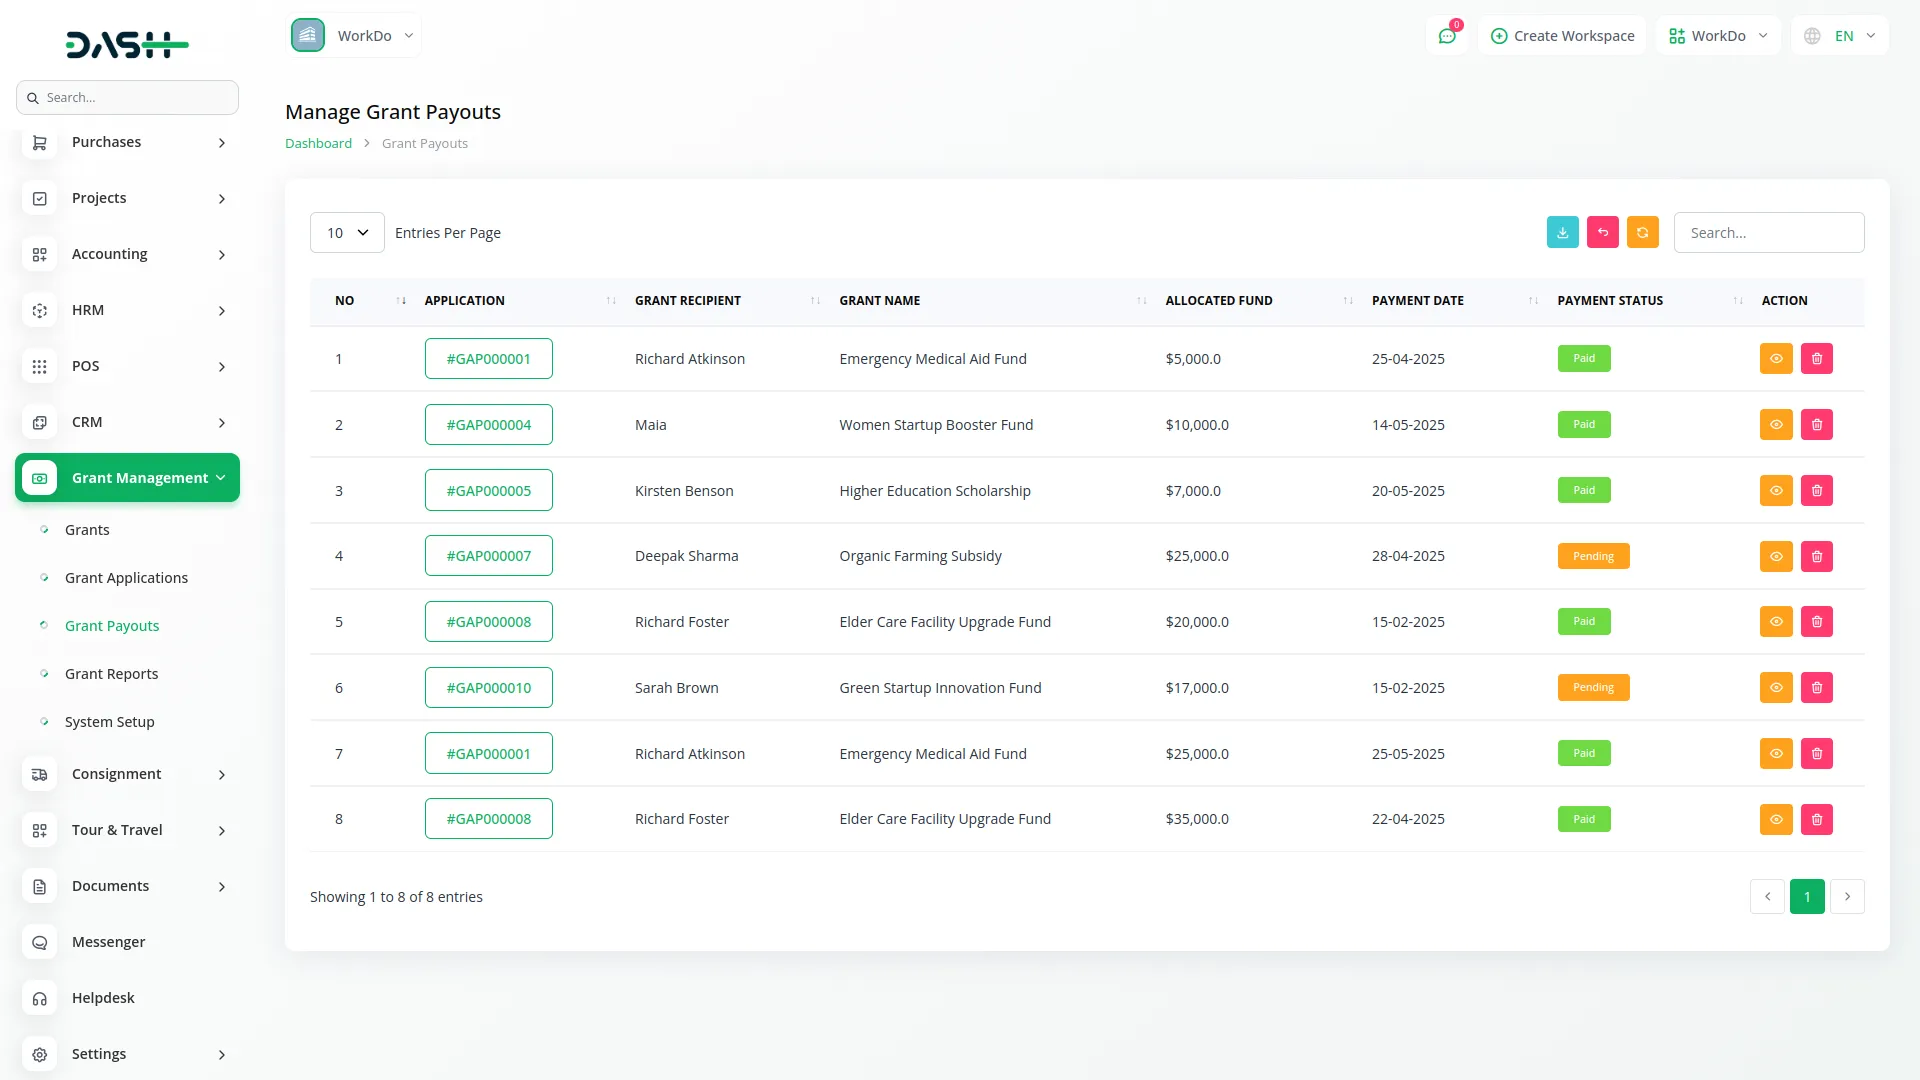
Task: Open Grant Applications from the sidebar
Action: click(x=126, y=577)
